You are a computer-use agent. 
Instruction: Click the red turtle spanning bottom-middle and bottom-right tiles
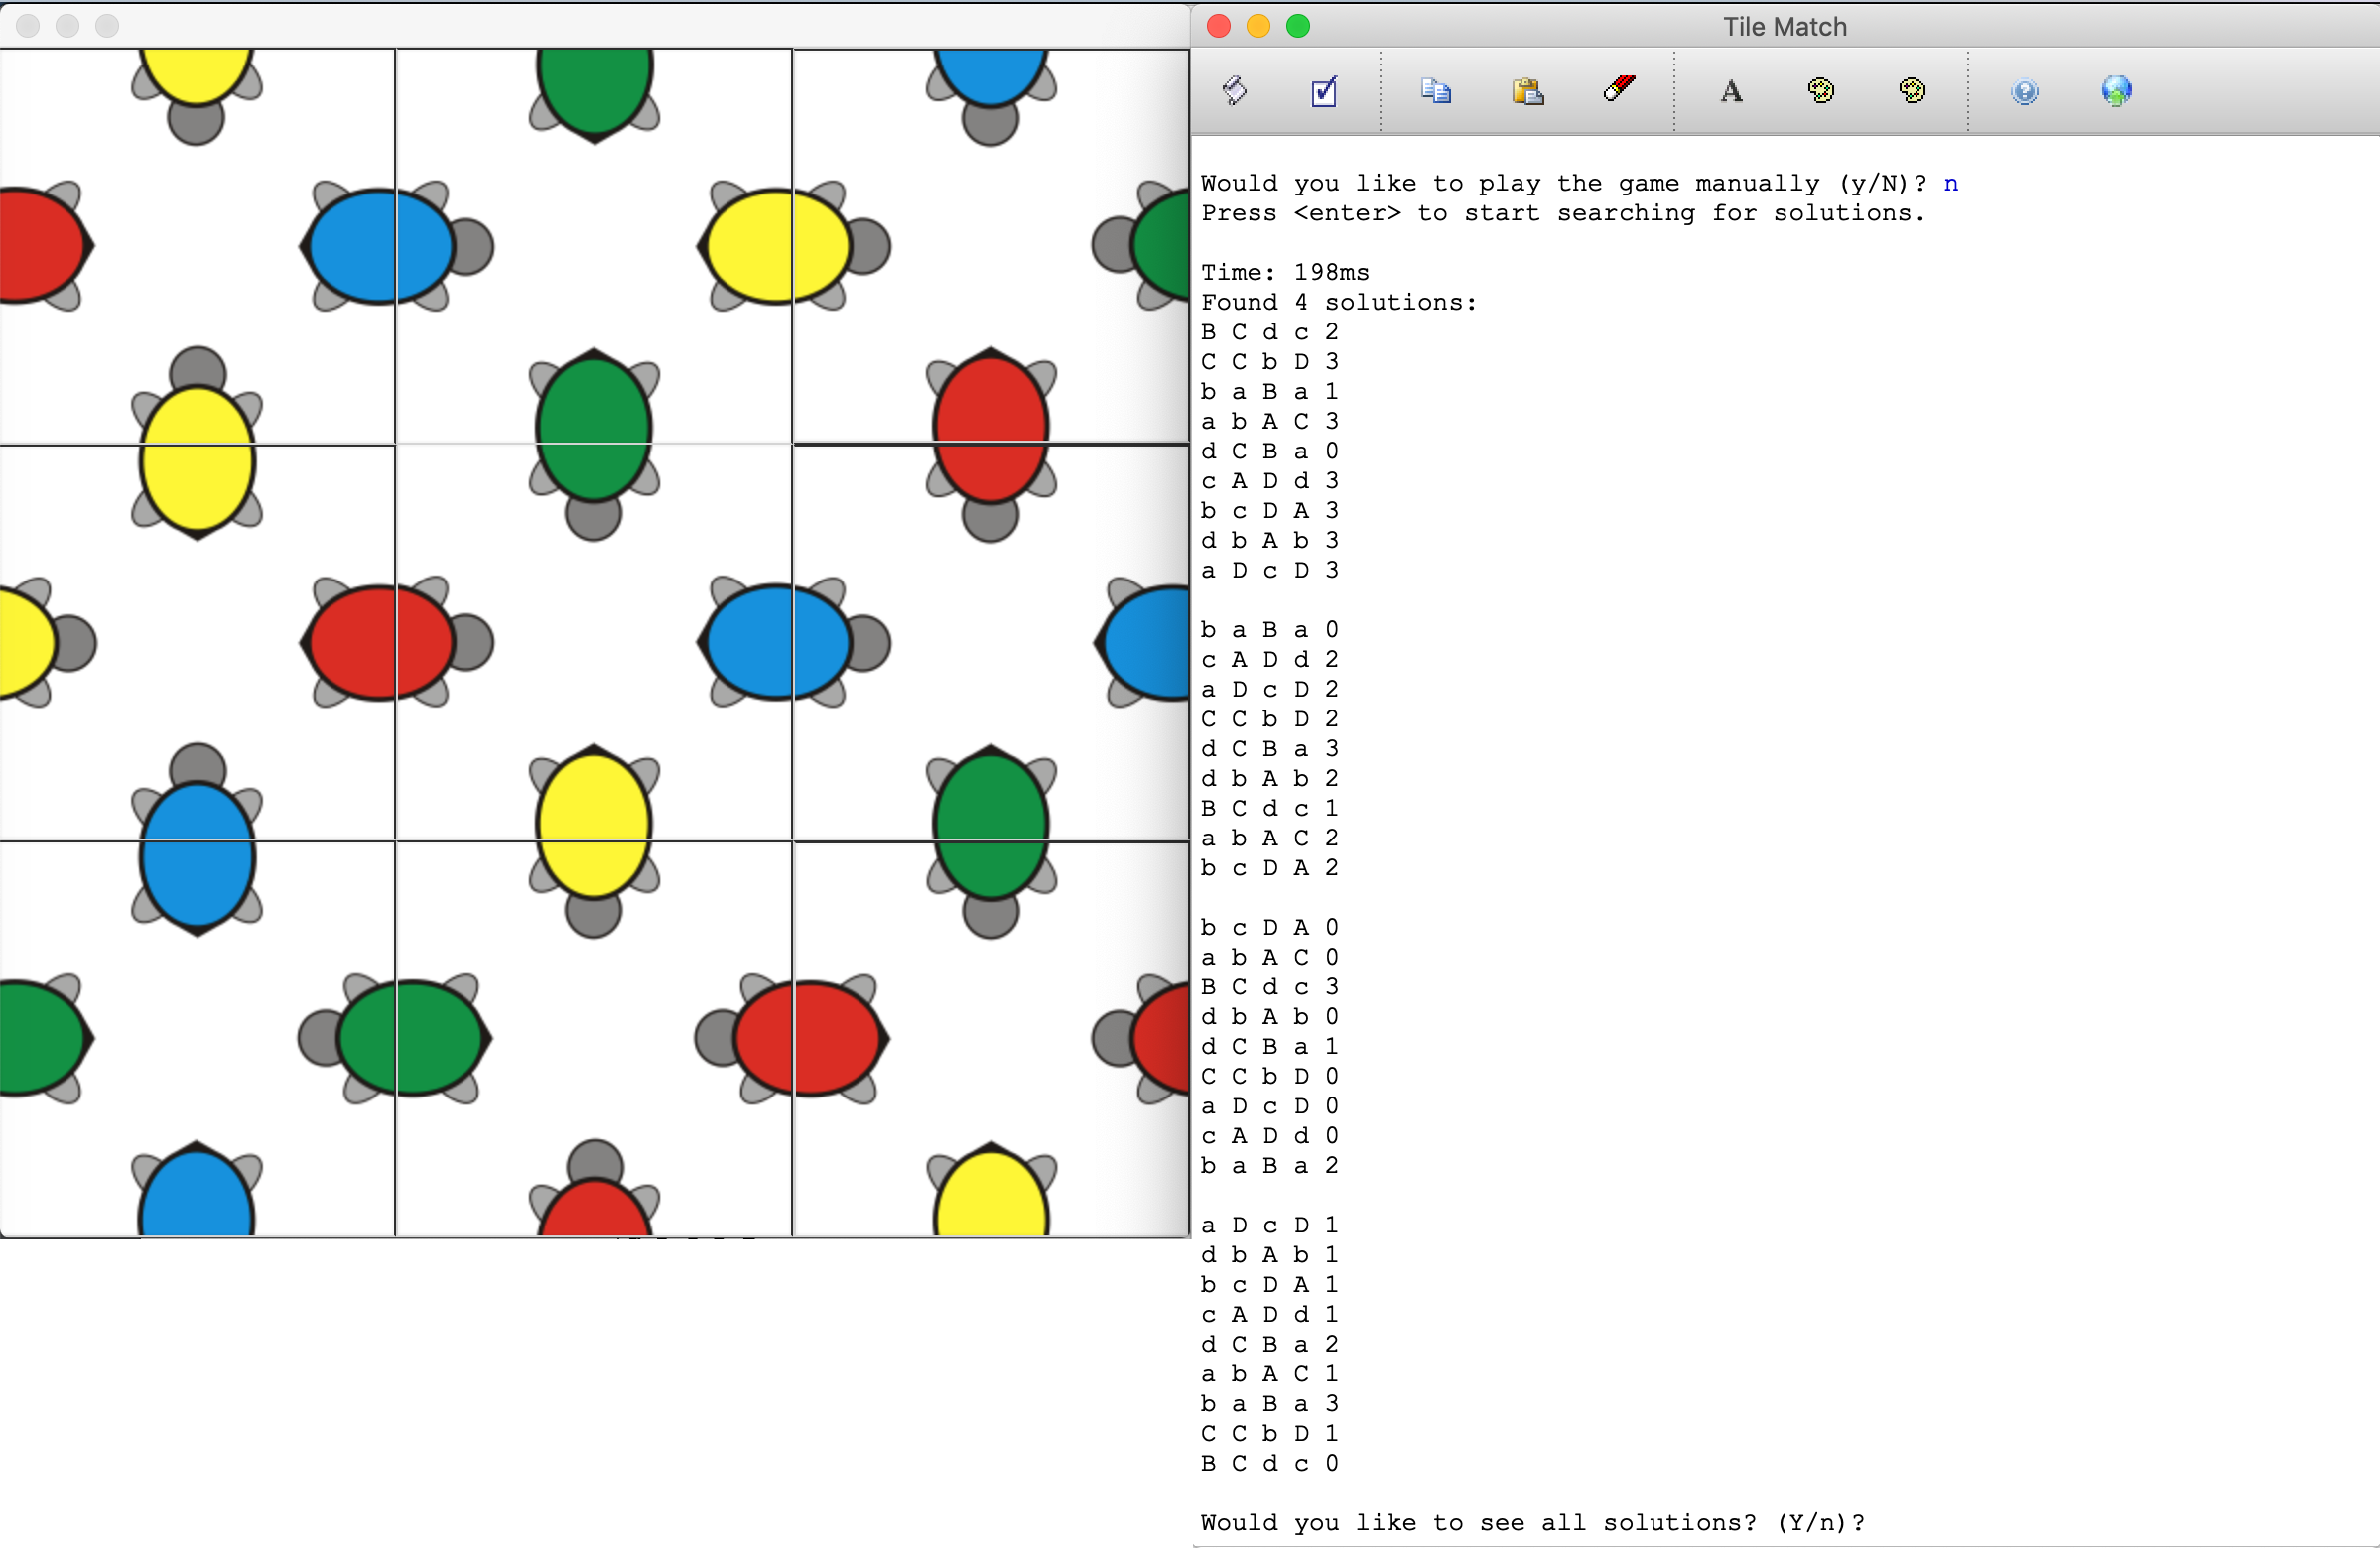808,1039
